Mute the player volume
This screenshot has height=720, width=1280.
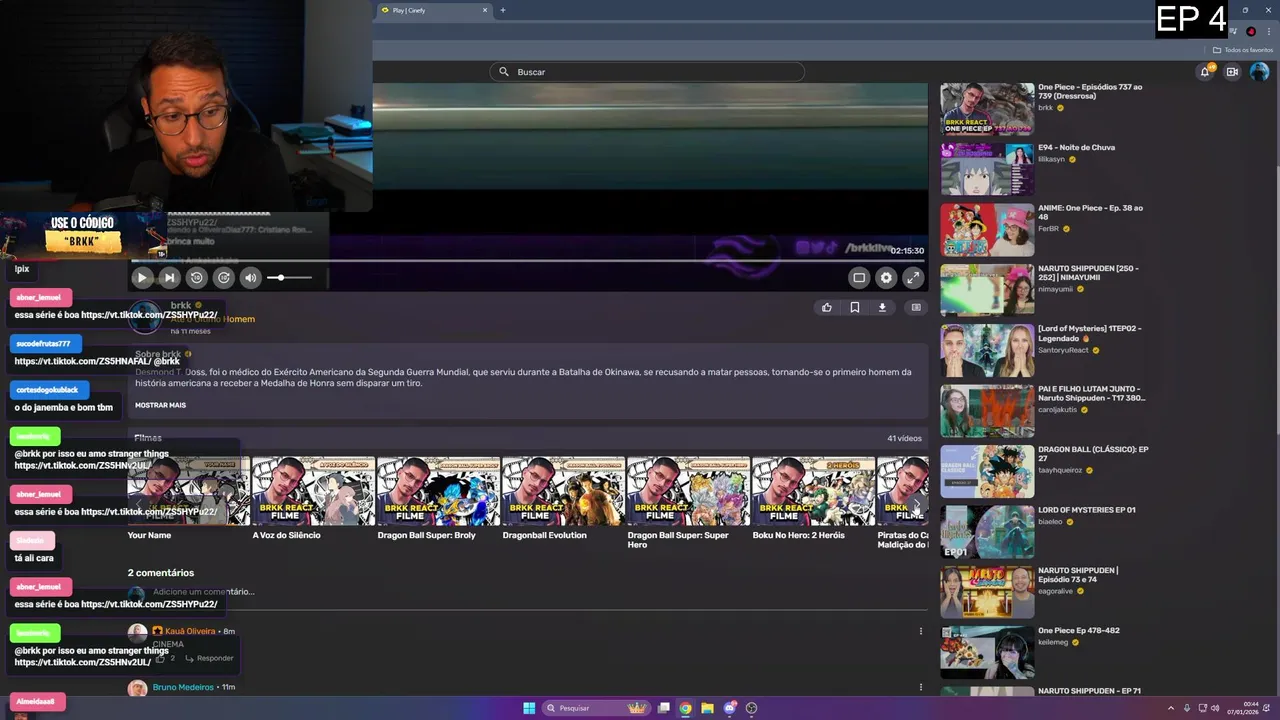click(251, 278)
